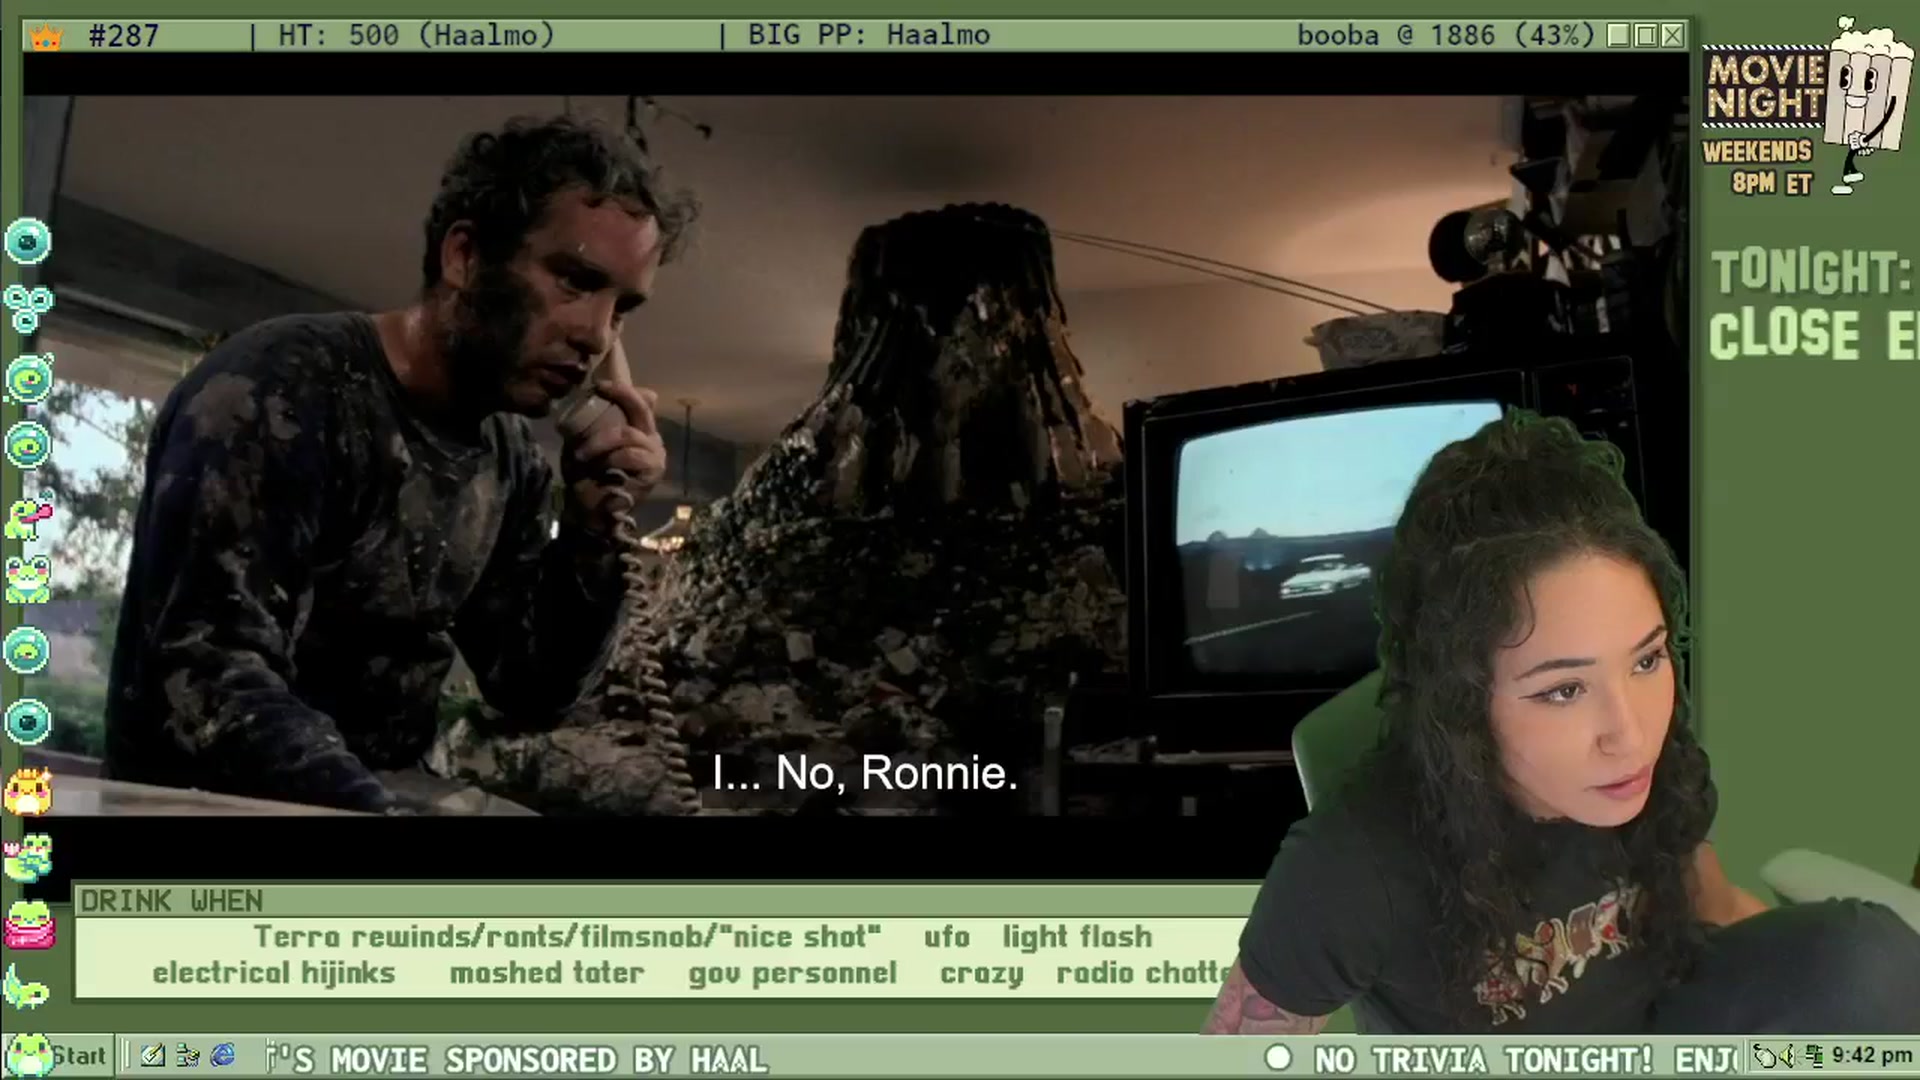Click the 'booba @ 1886 (43%)' goal text
This screenshot has width=1920, height=1080.
(x=1445, y=36)
